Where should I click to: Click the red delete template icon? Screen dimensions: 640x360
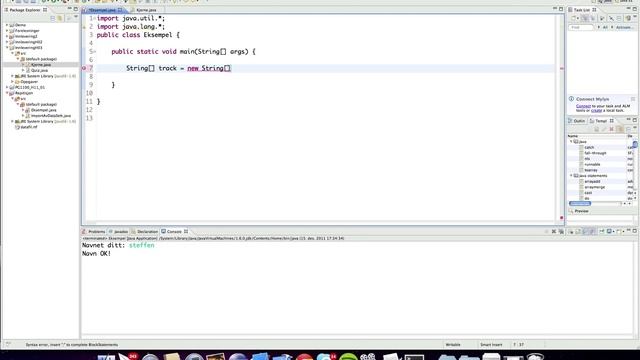611,129
